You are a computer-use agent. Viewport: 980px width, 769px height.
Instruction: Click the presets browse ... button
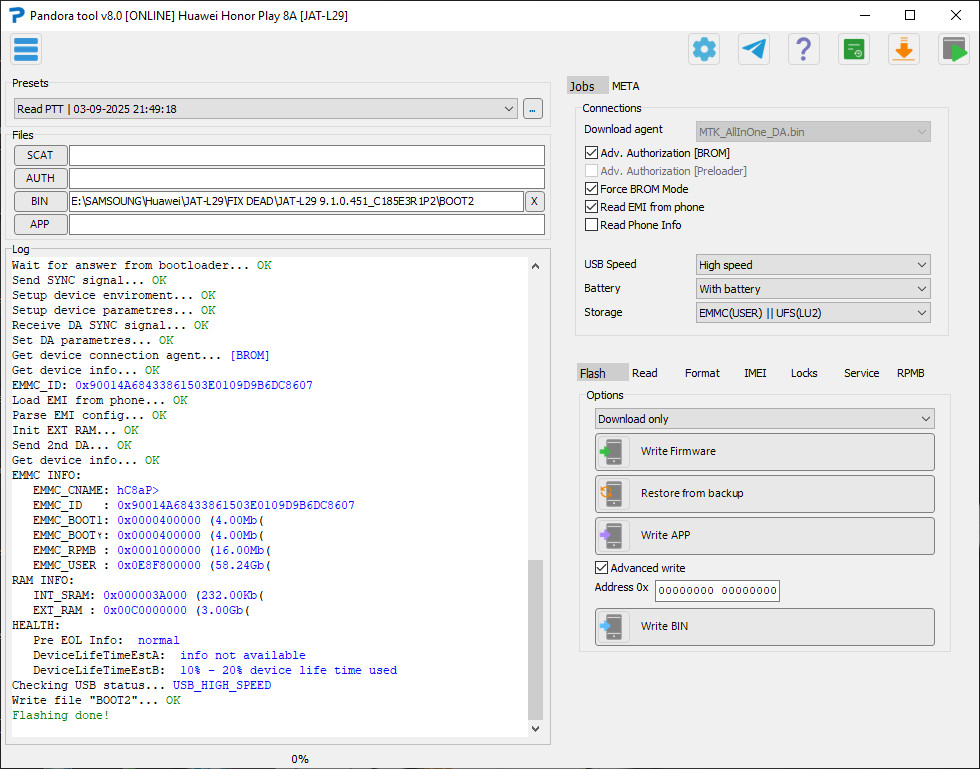point(532,109)
